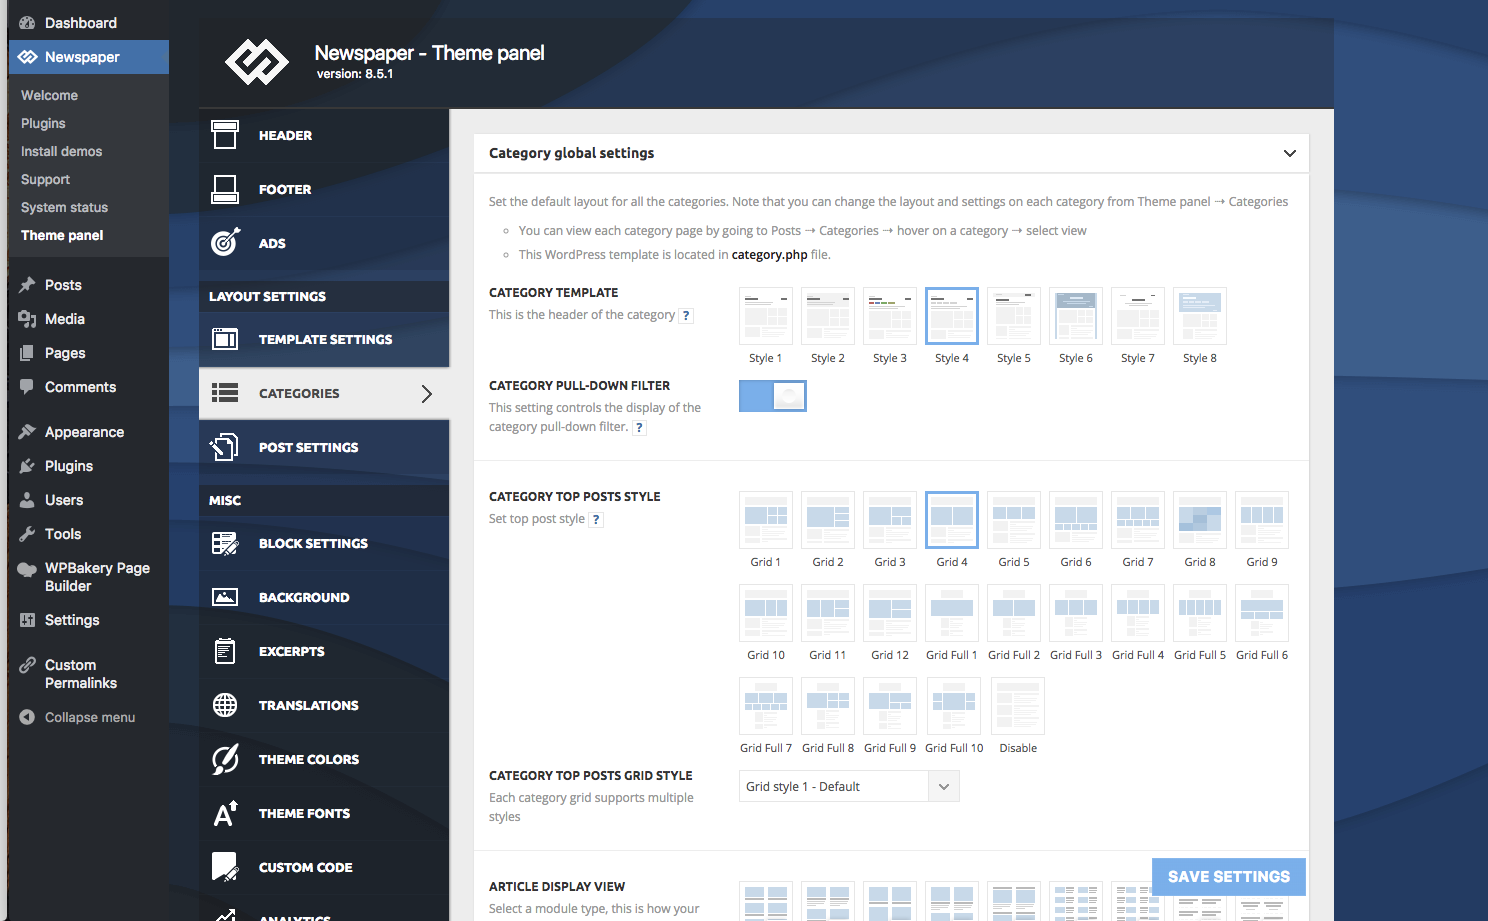Open help for pull-down filter
The image size is (1488, 921).
tap(640, 427)
